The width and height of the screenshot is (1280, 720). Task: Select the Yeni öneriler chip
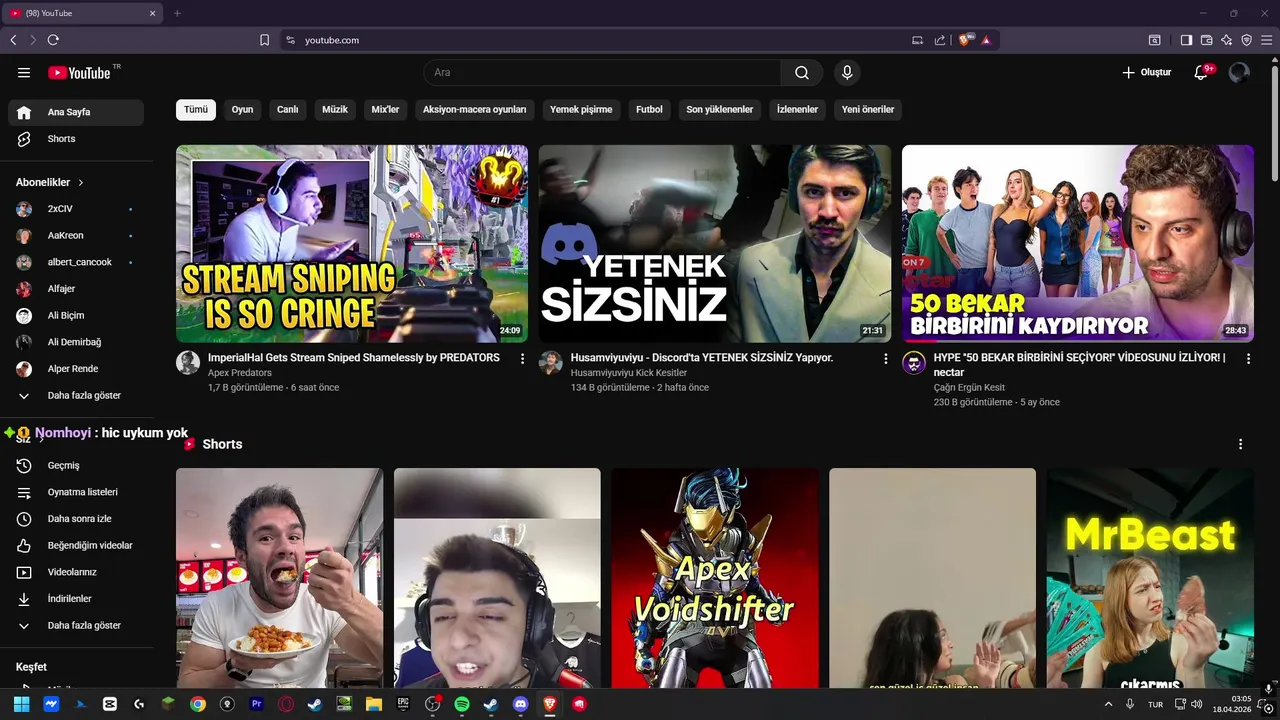pos(868,110)
